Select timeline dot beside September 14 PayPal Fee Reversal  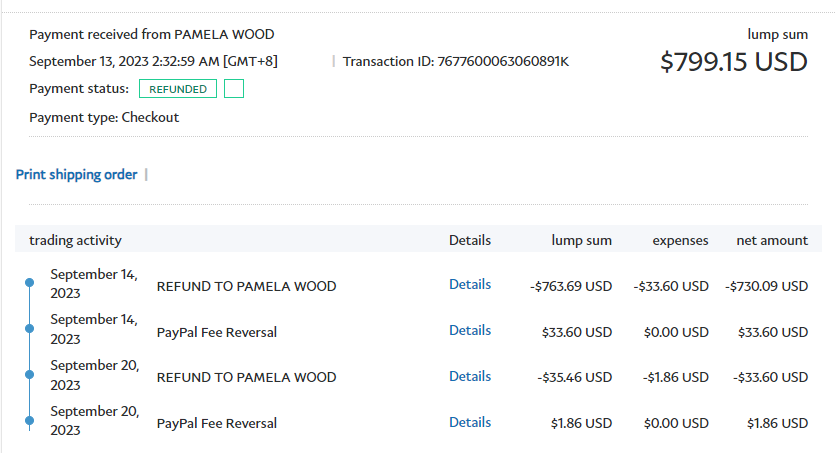point(29,329)
